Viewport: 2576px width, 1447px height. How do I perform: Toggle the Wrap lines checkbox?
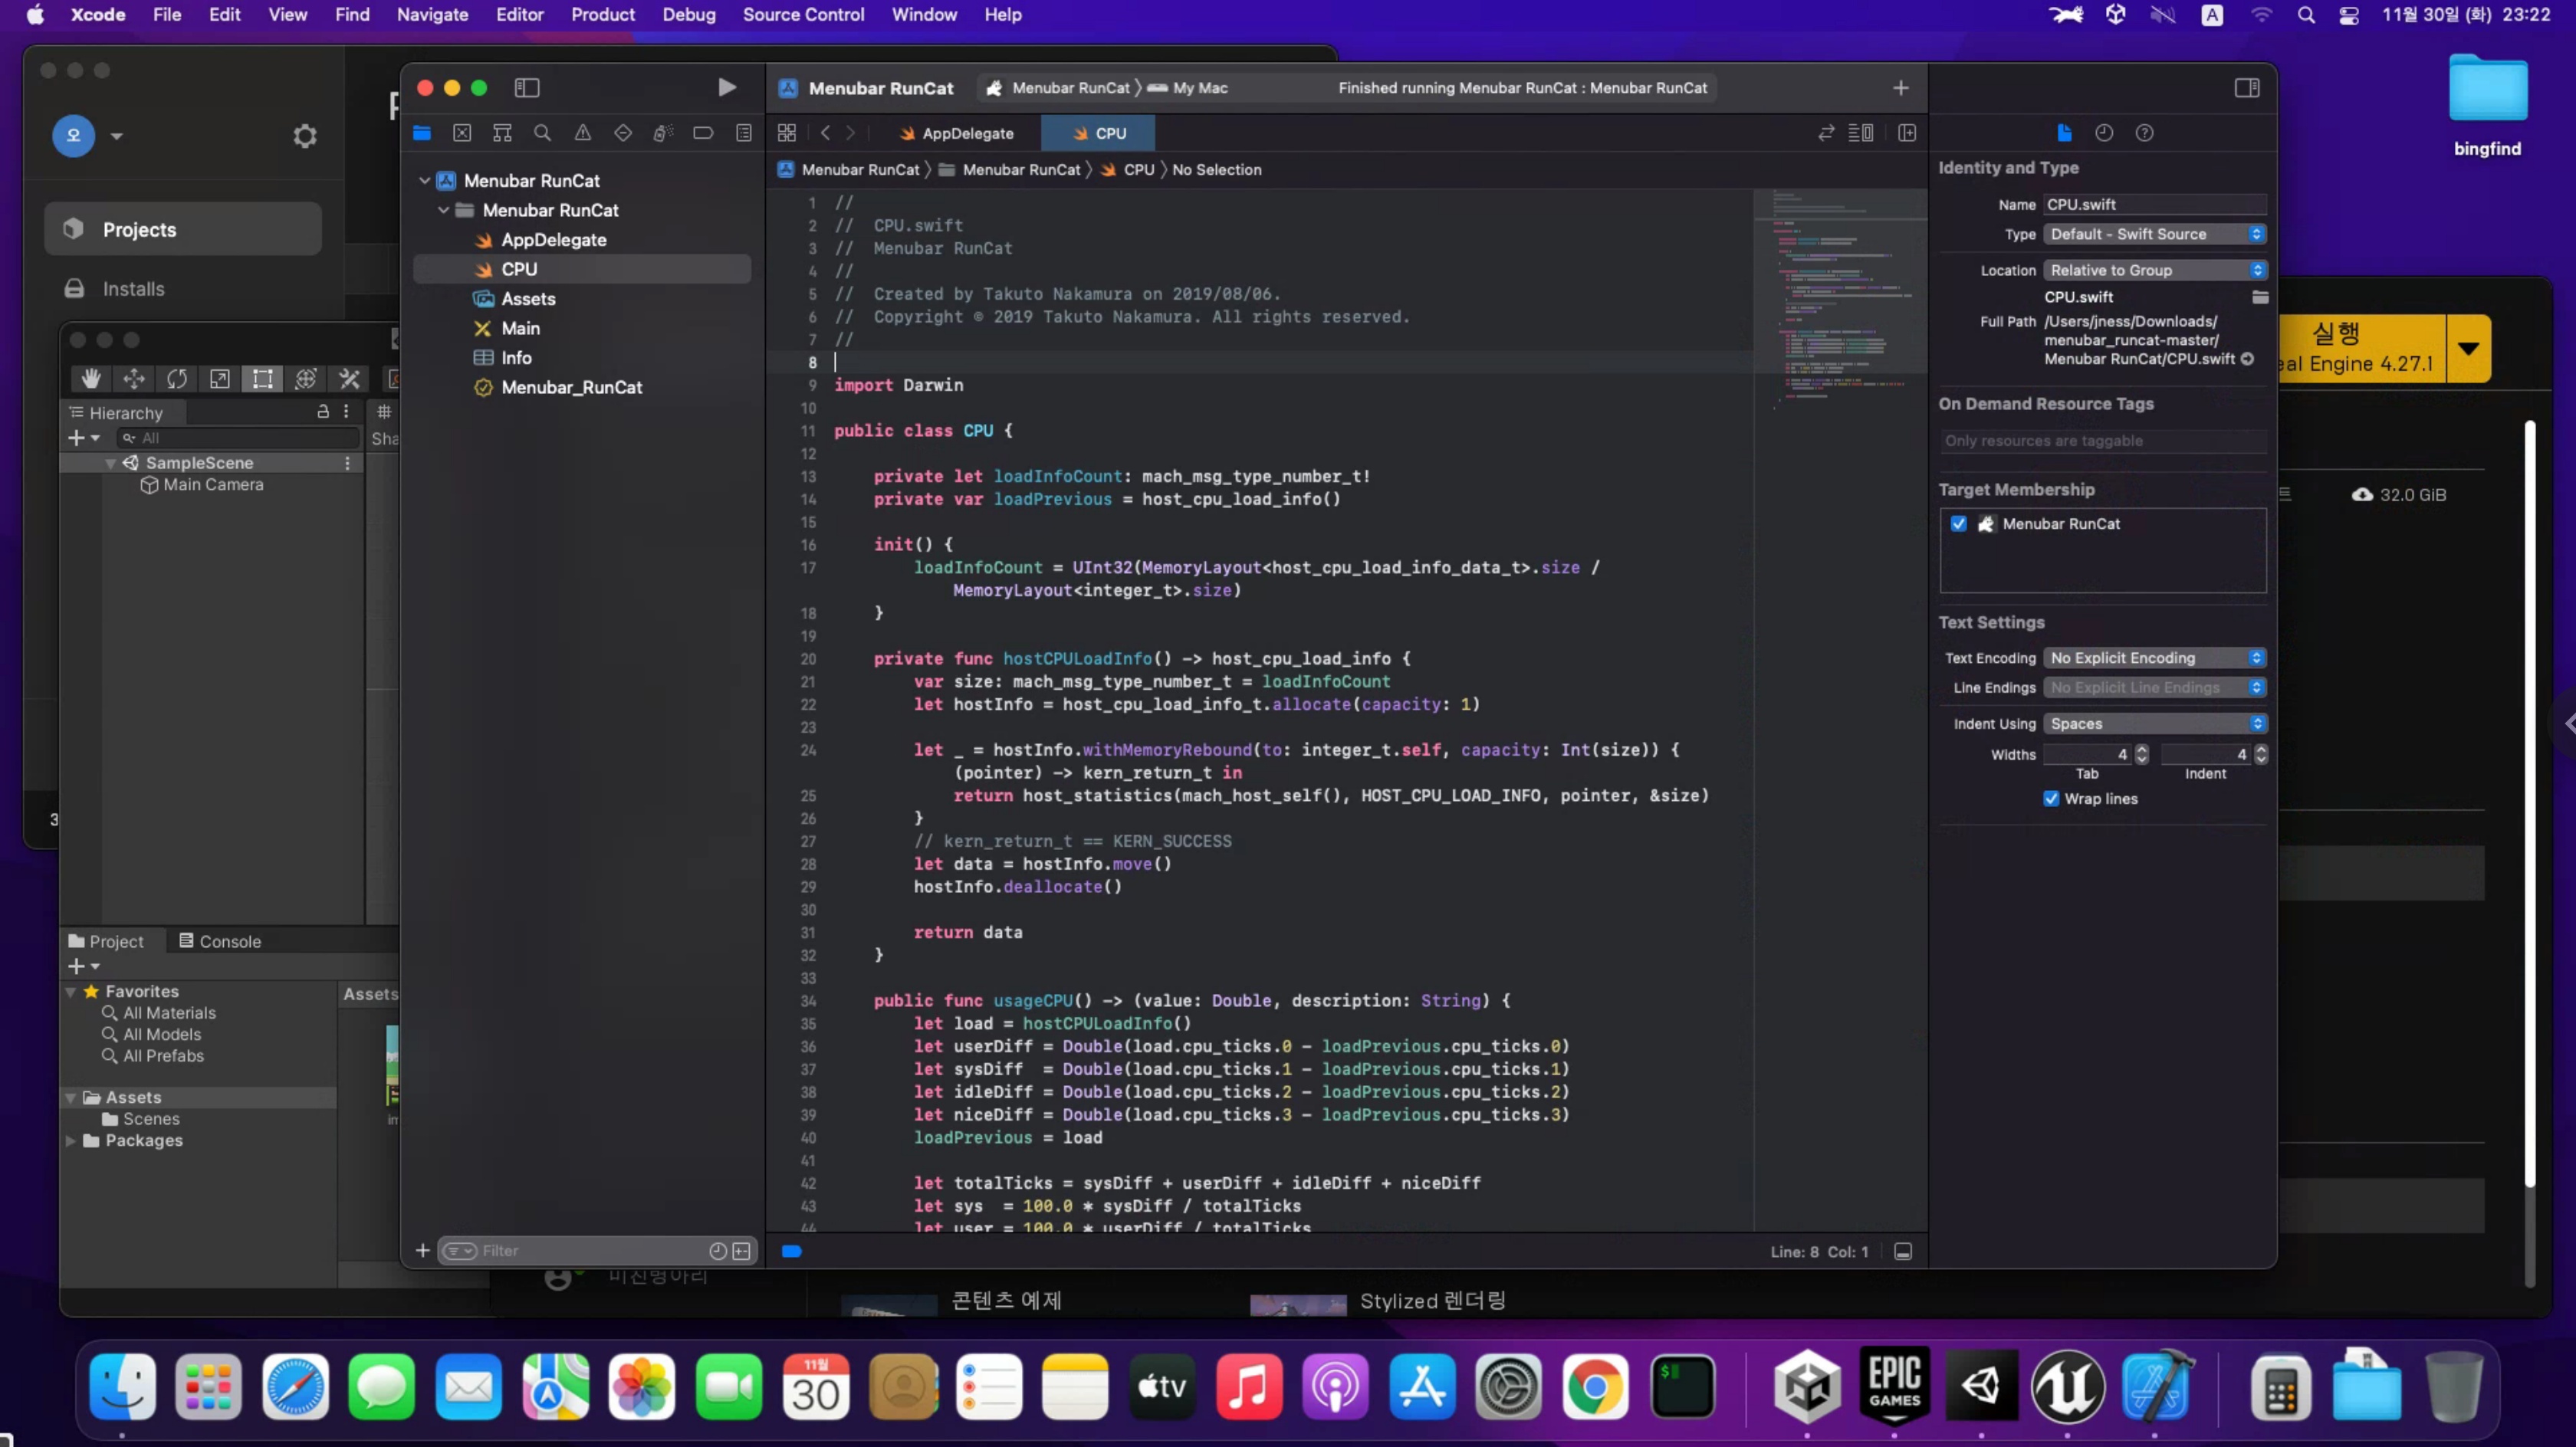(x=2051, y=799)
